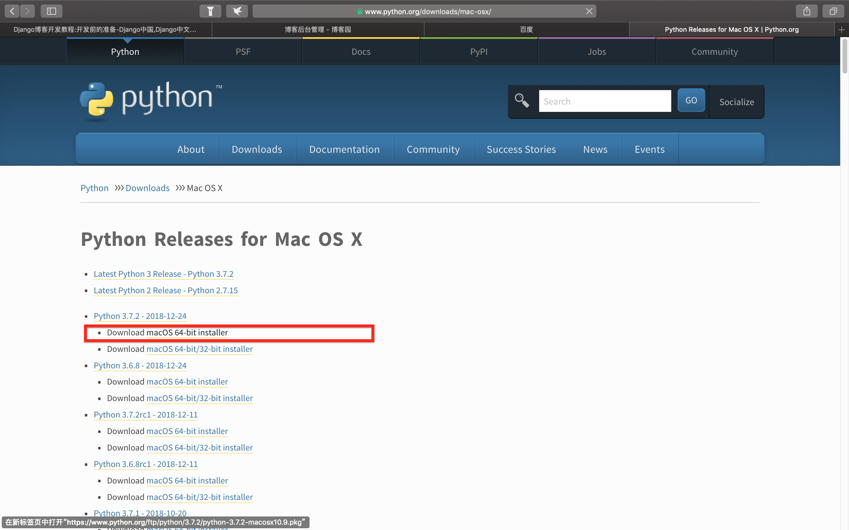Switch to the 博客后台管理 - 博客园 tab
This screenshot has width=849, height=530.
click(x=318, y=30)
